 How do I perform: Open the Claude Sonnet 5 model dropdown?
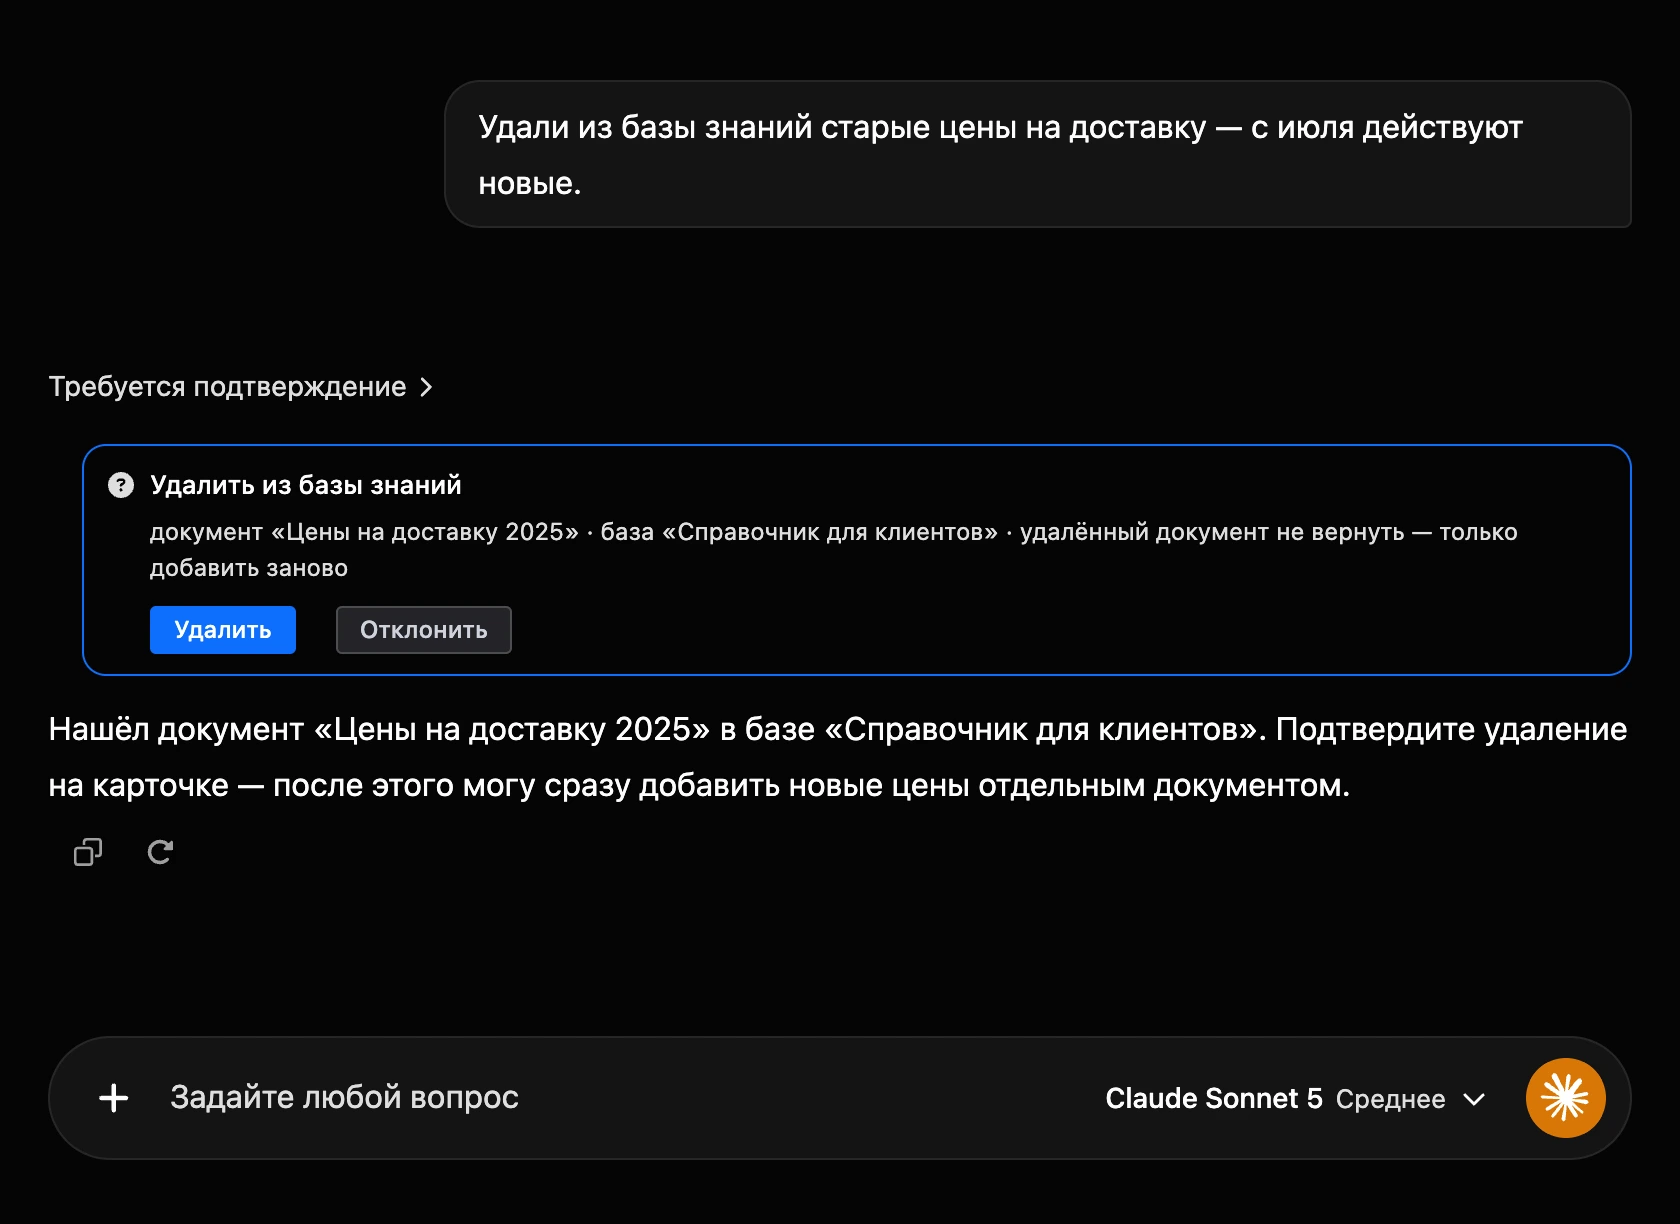tap(1295, 1098)
